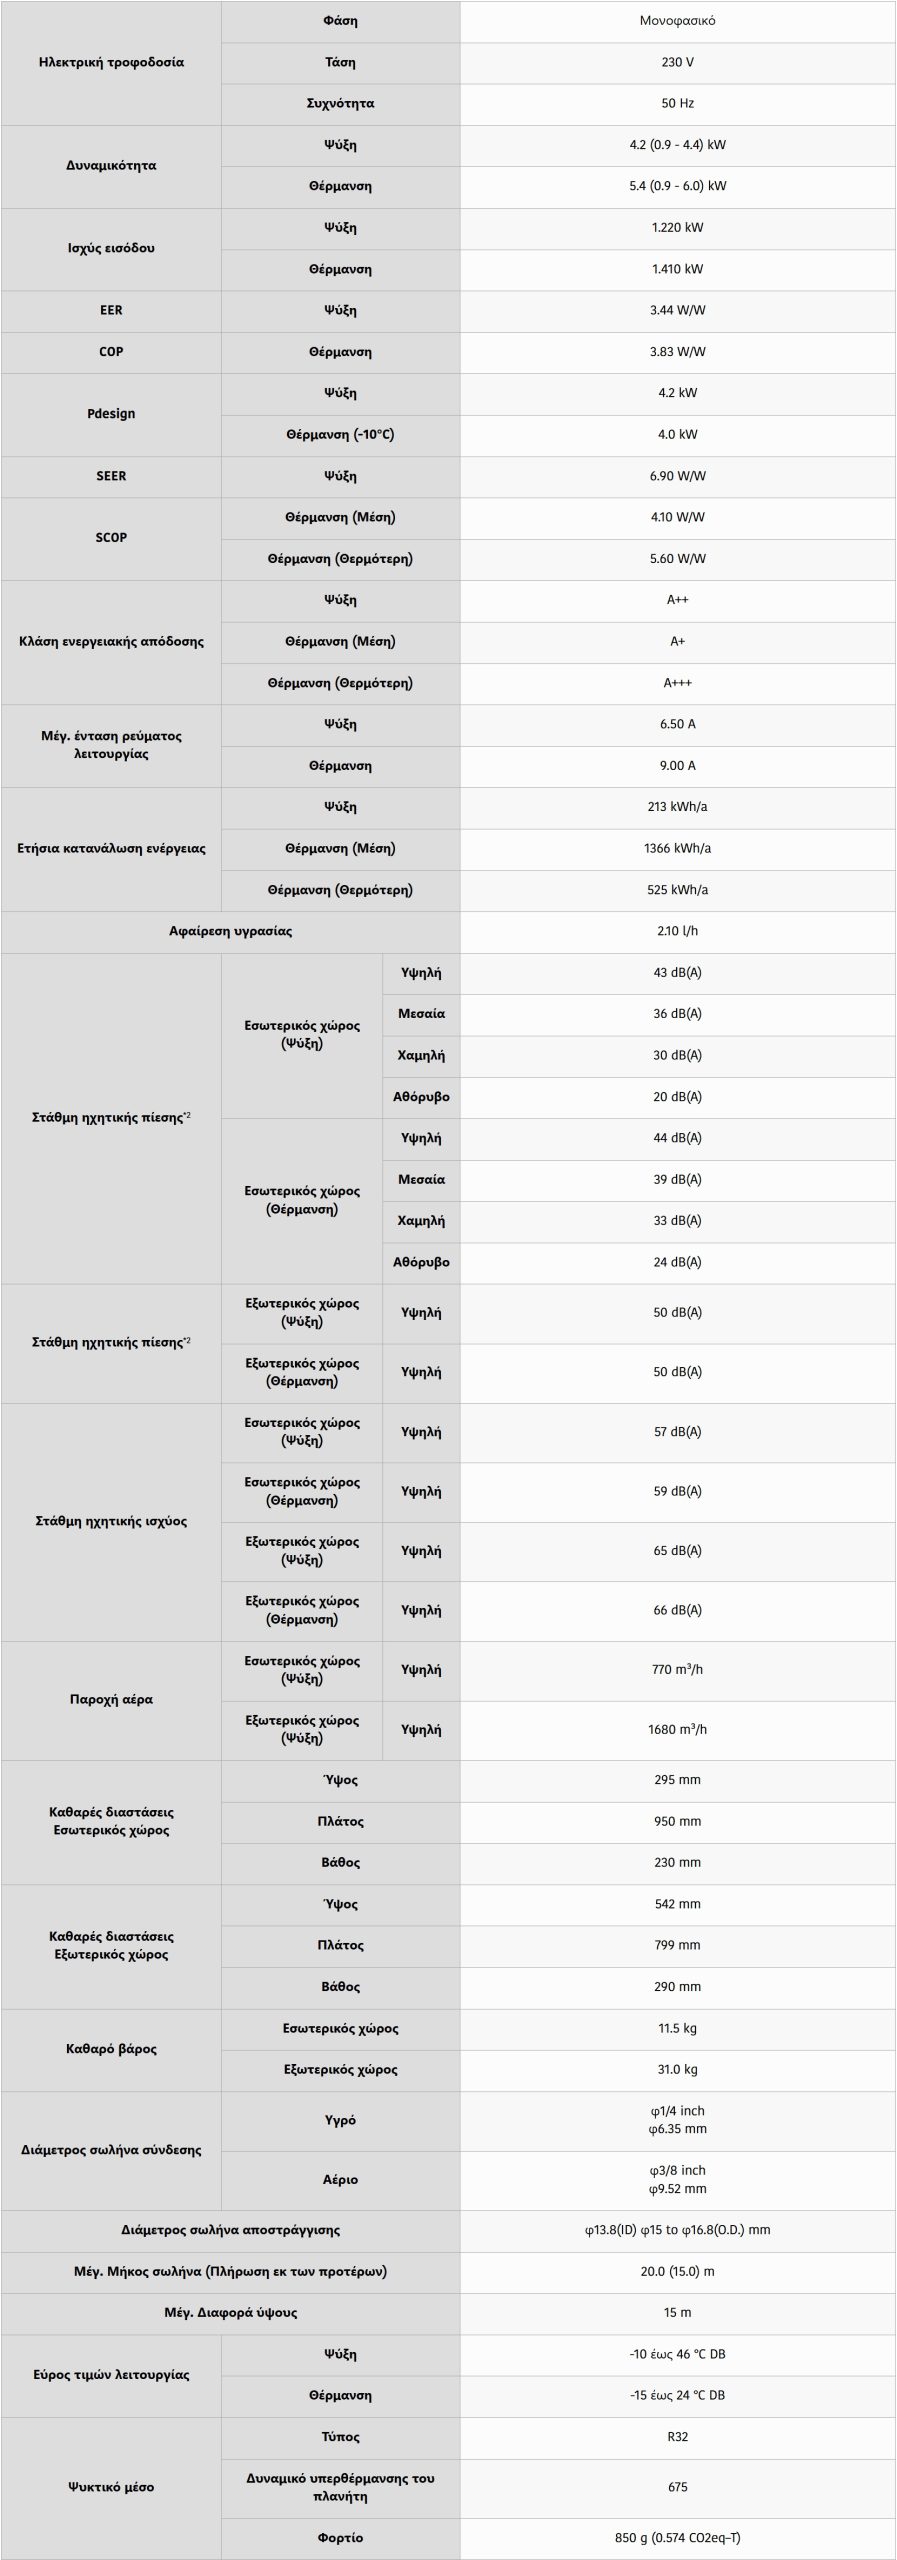This screenshot has height=2560, width=897.
Task: Select the 'Συχνότητα' label cell
Action: (340, 103)
